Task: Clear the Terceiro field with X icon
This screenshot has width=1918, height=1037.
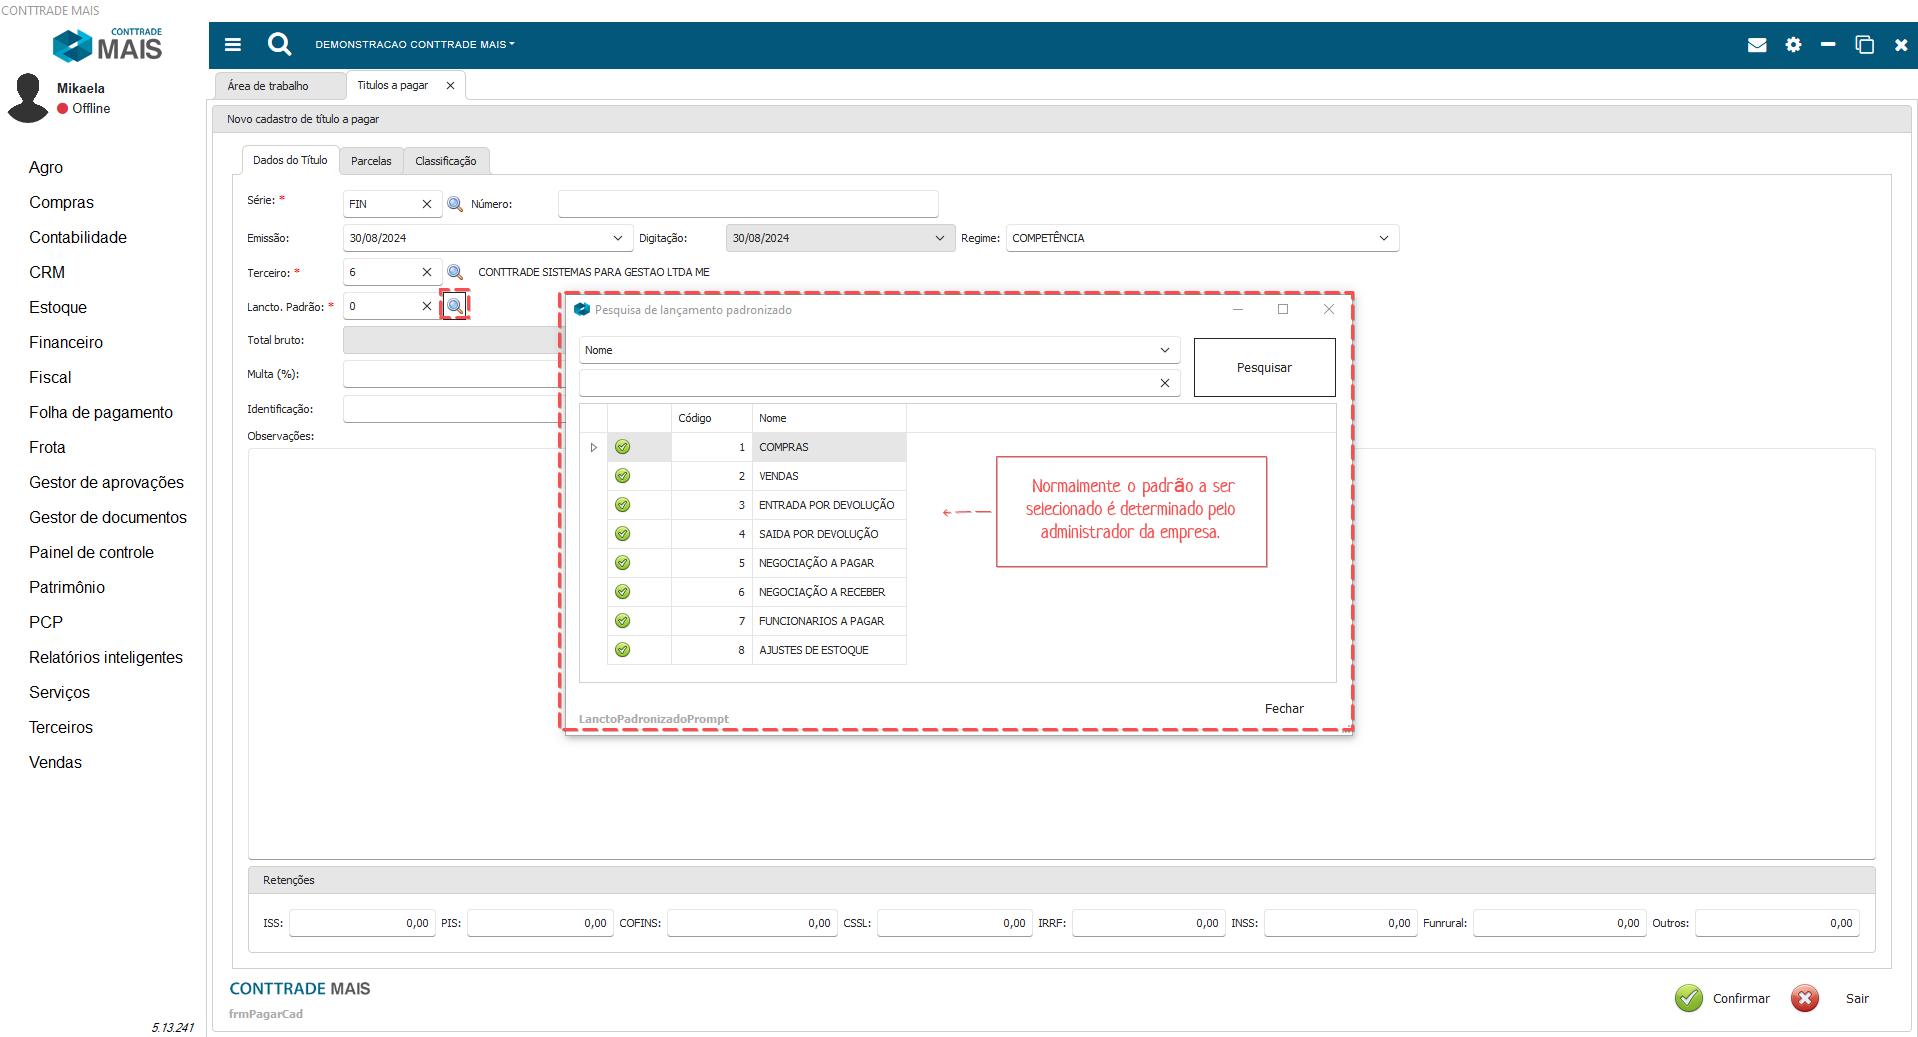Action: [x=427, y=272]
